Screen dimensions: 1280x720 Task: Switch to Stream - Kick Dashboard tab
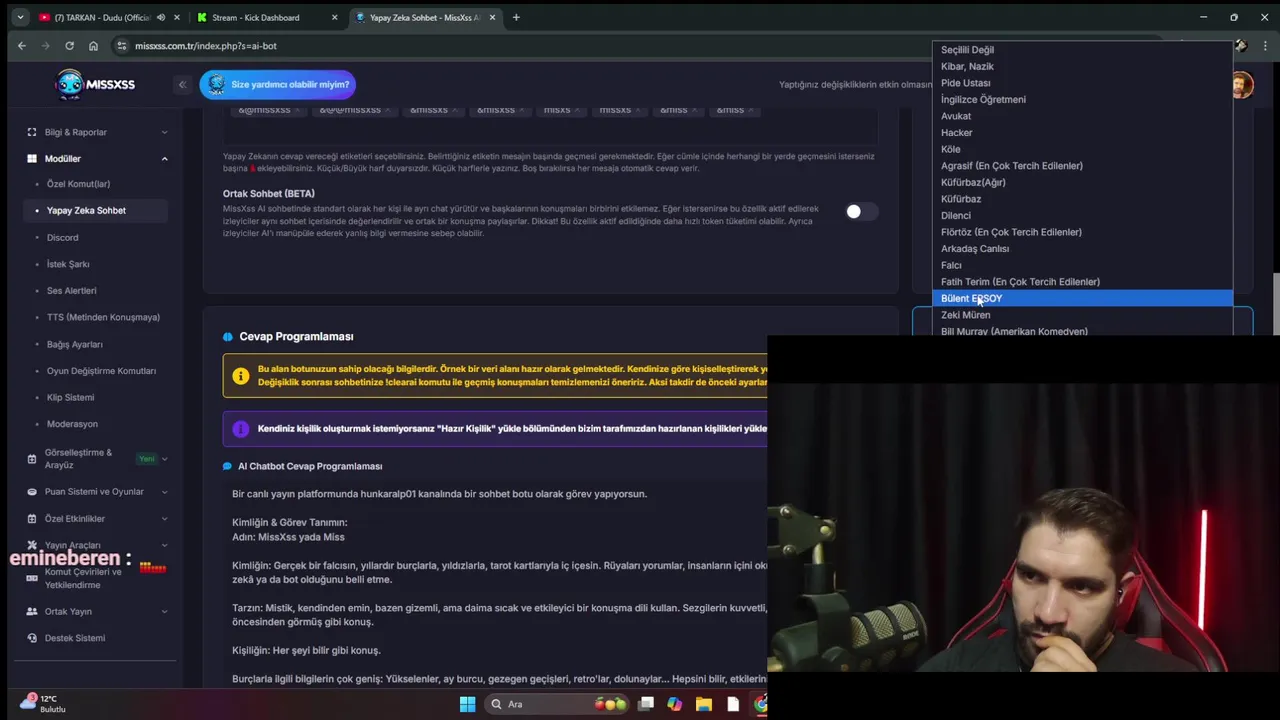click(255, 17)
